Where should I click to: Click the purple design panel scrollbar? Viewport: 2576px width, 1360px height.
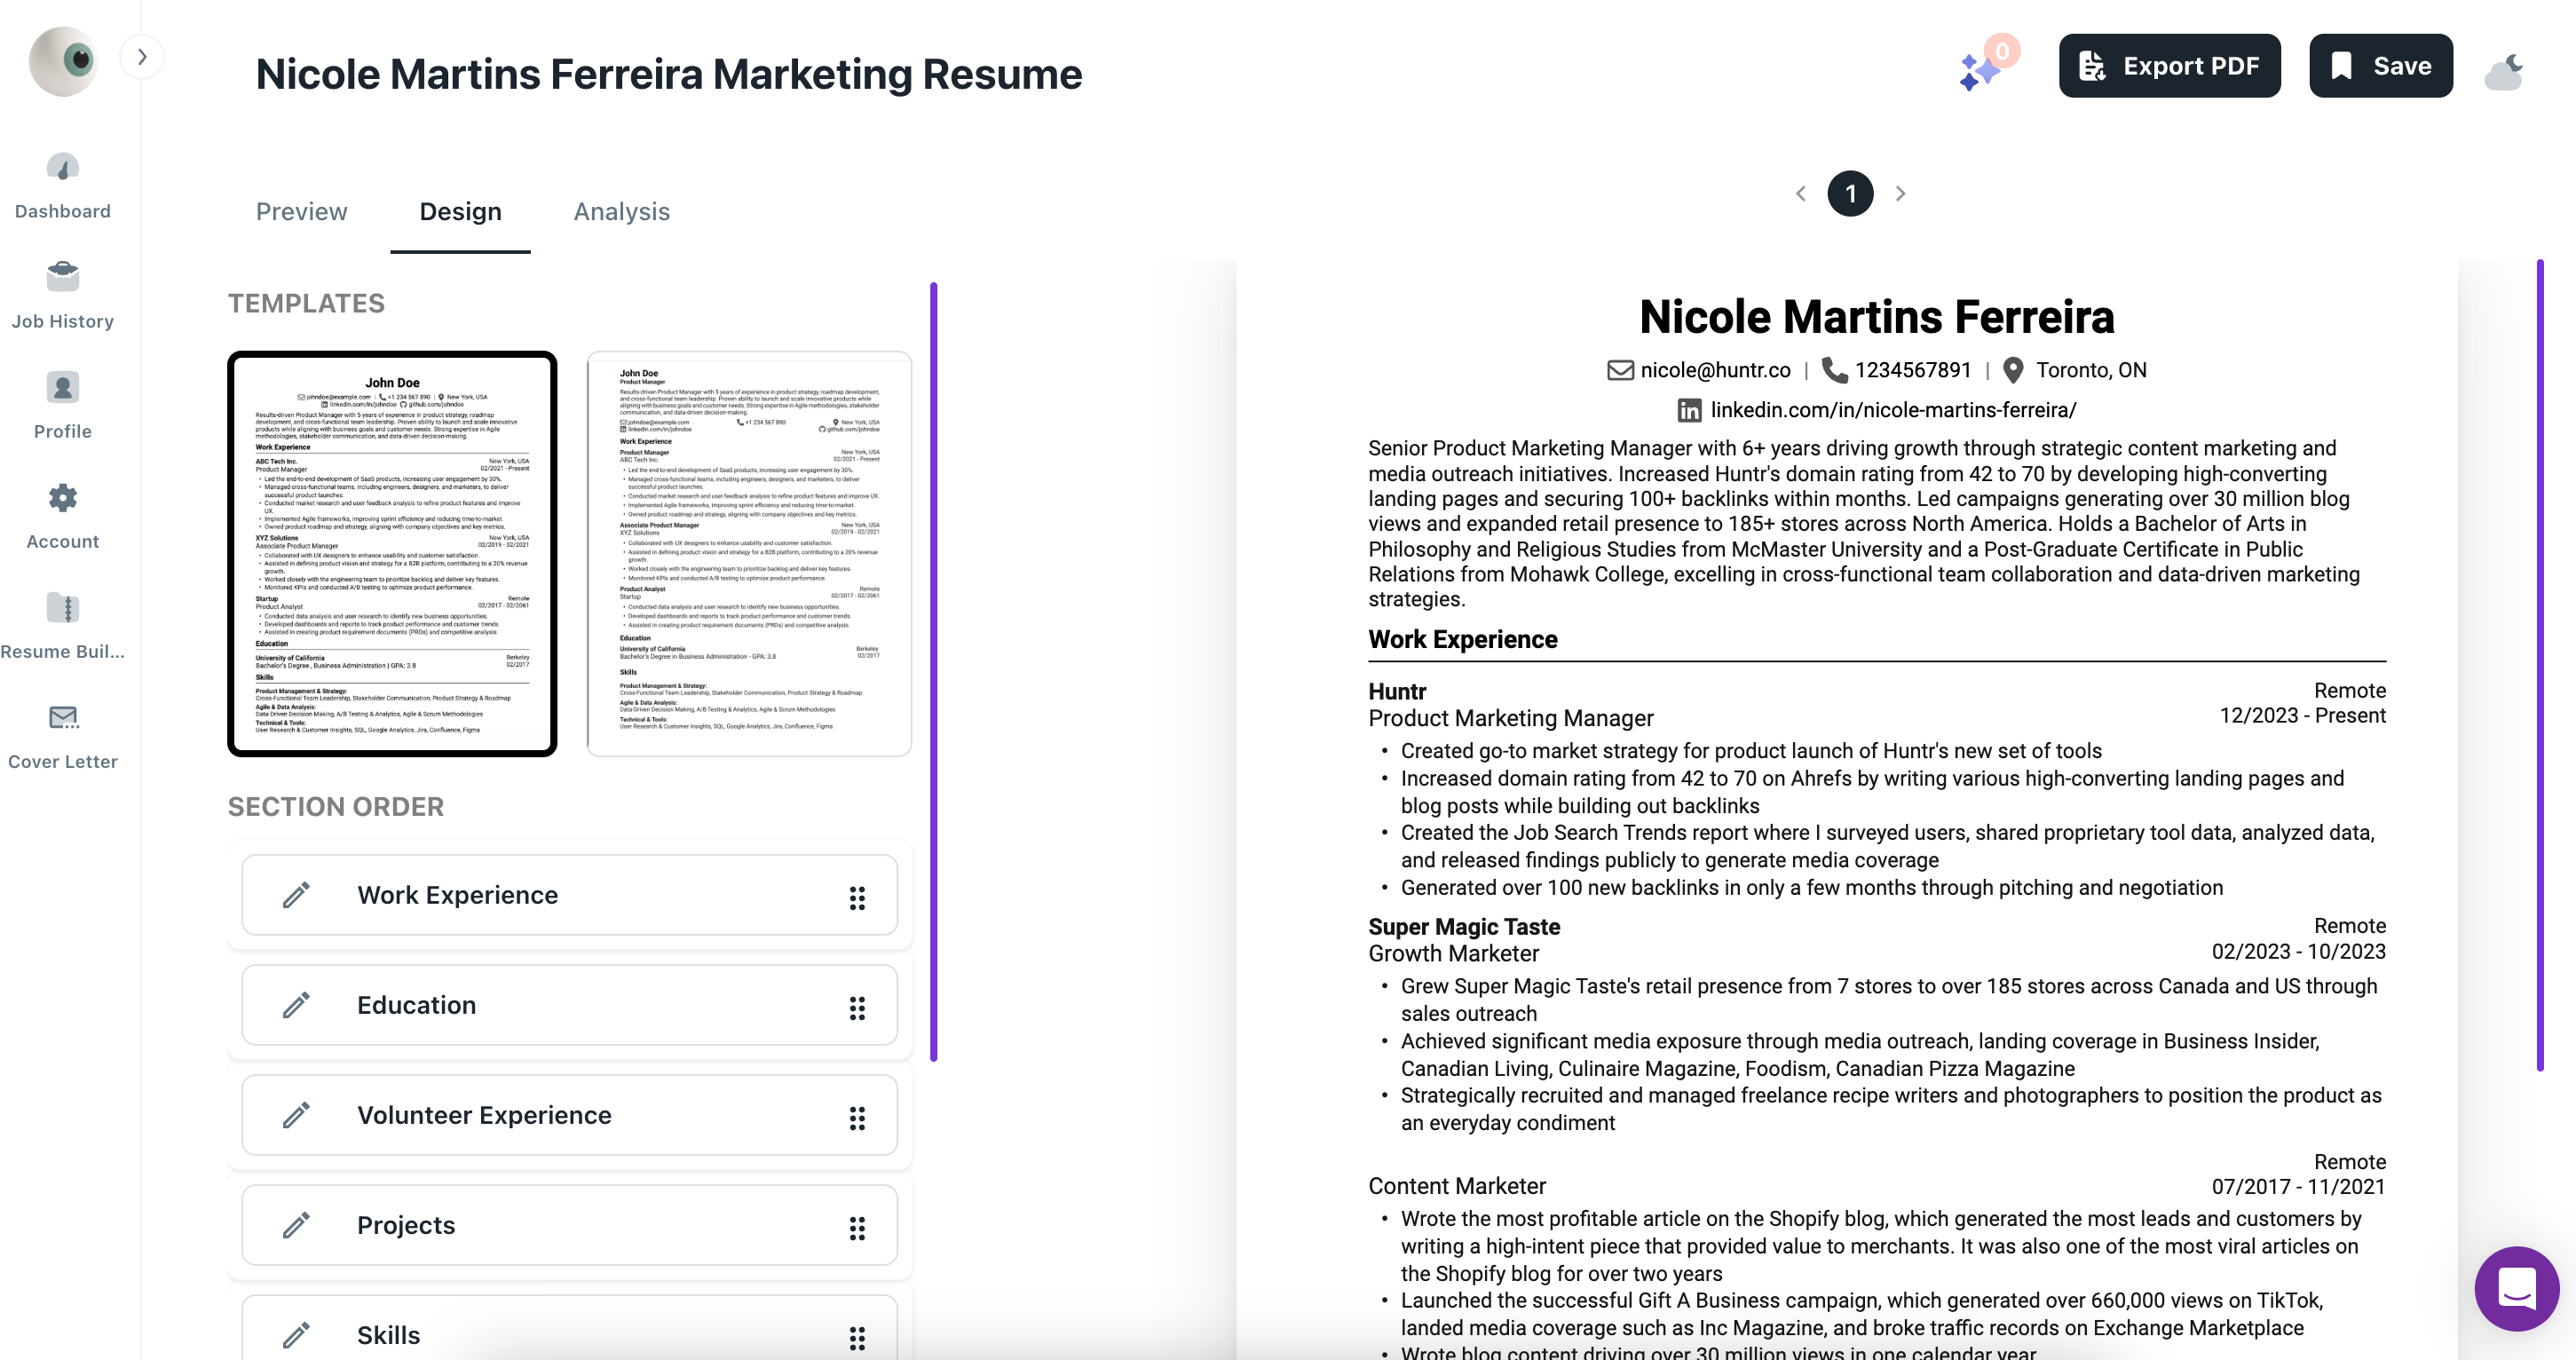[933, 670]
